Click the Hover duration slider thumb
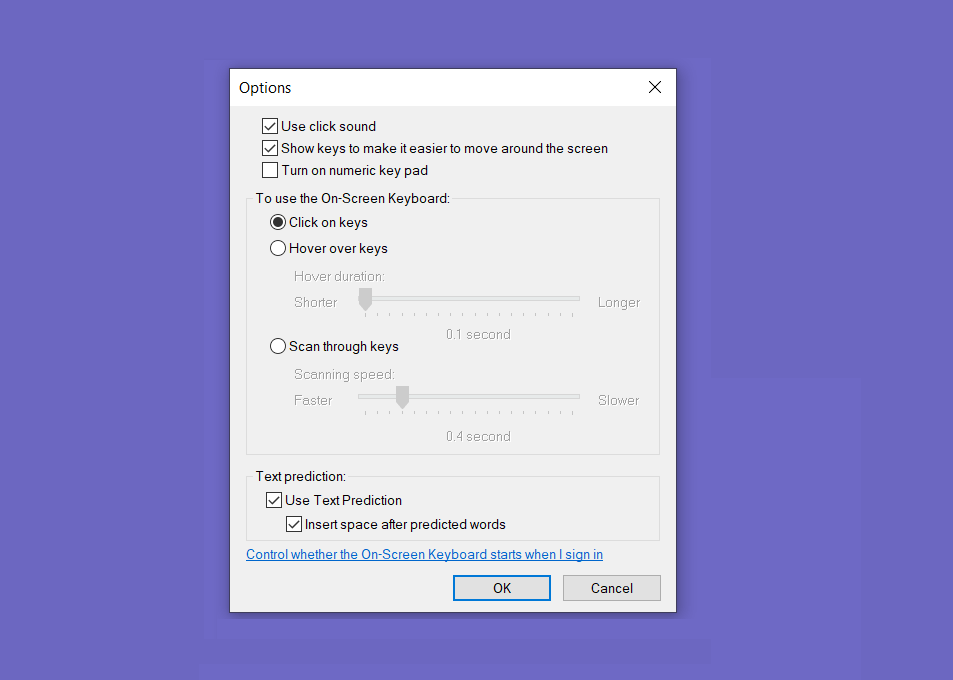 click(x=365, y=299)
